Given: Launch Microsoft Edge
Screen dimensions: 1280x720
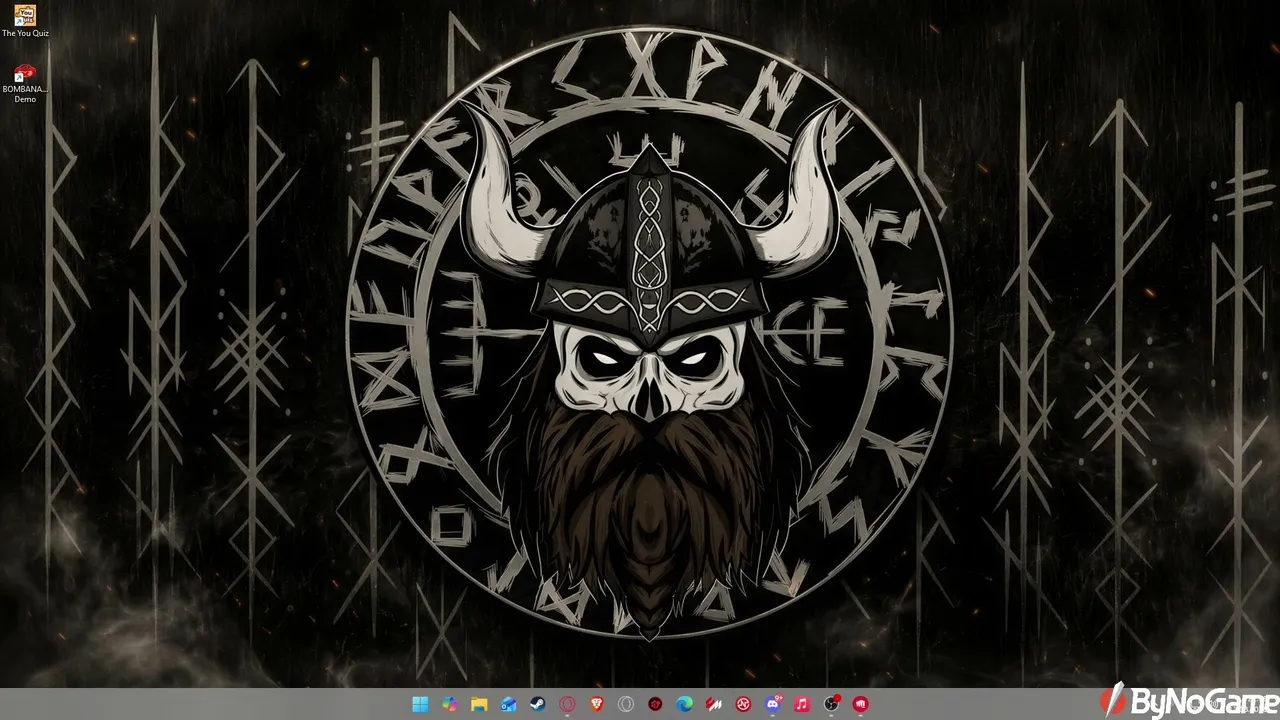Looking at the screenshot, I should [x=685, y=704].
